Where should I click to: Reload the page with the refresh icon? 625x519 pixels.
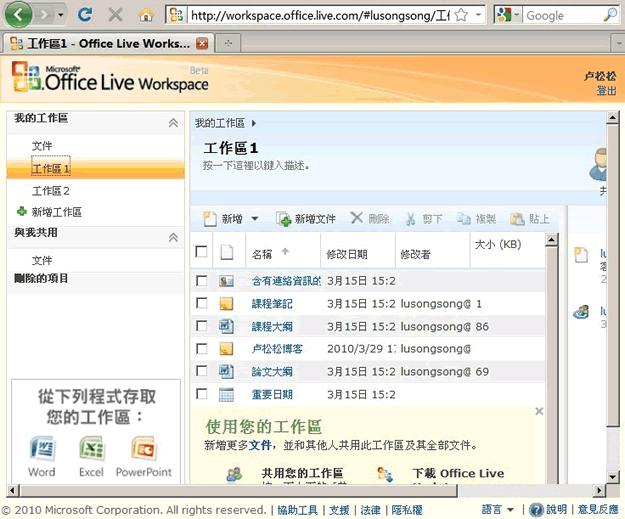coord(85,15)
